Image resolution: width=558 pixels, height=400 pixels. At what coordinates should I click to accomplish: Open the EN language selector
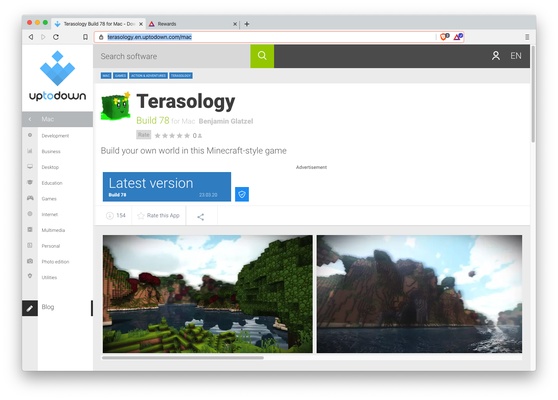point(516,56)
